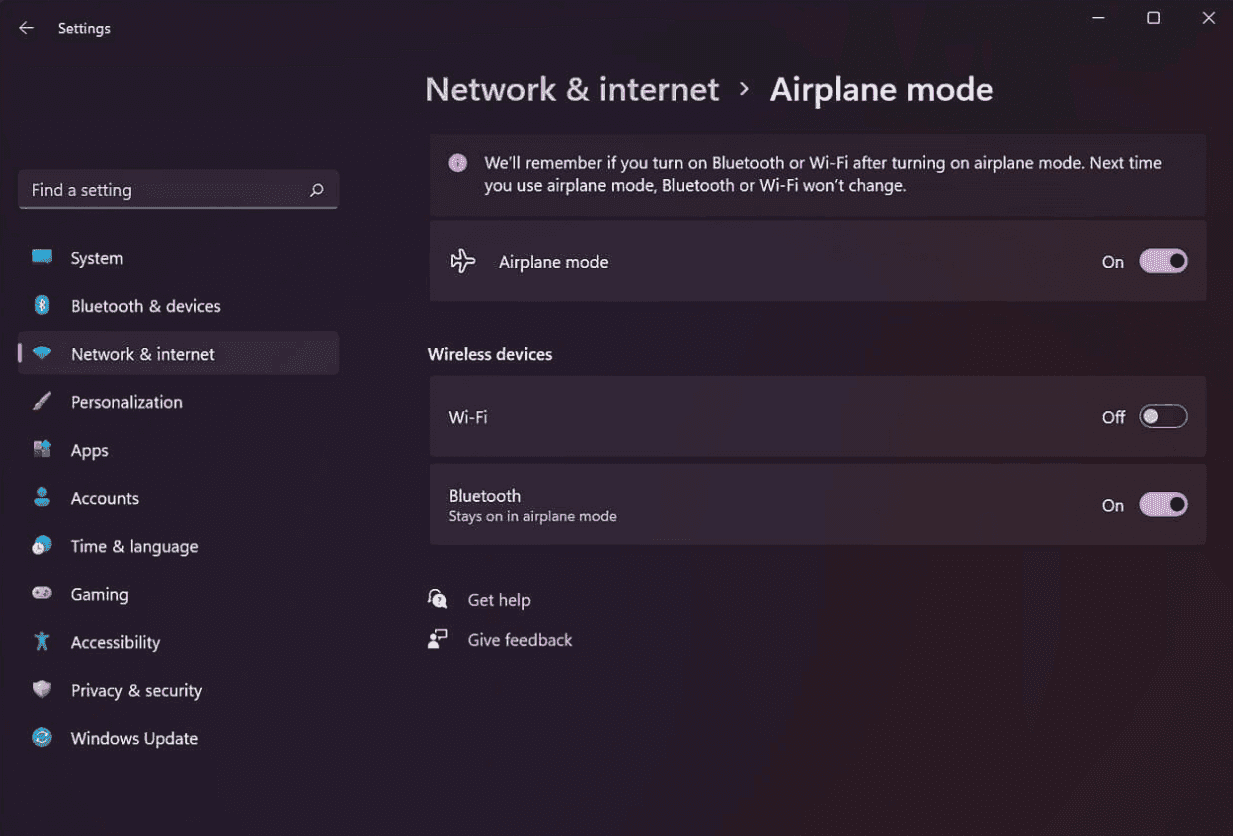This screenshot has height=836, width=1233.
Task: Open Accounts via its person icon
Action: point(42,497)
